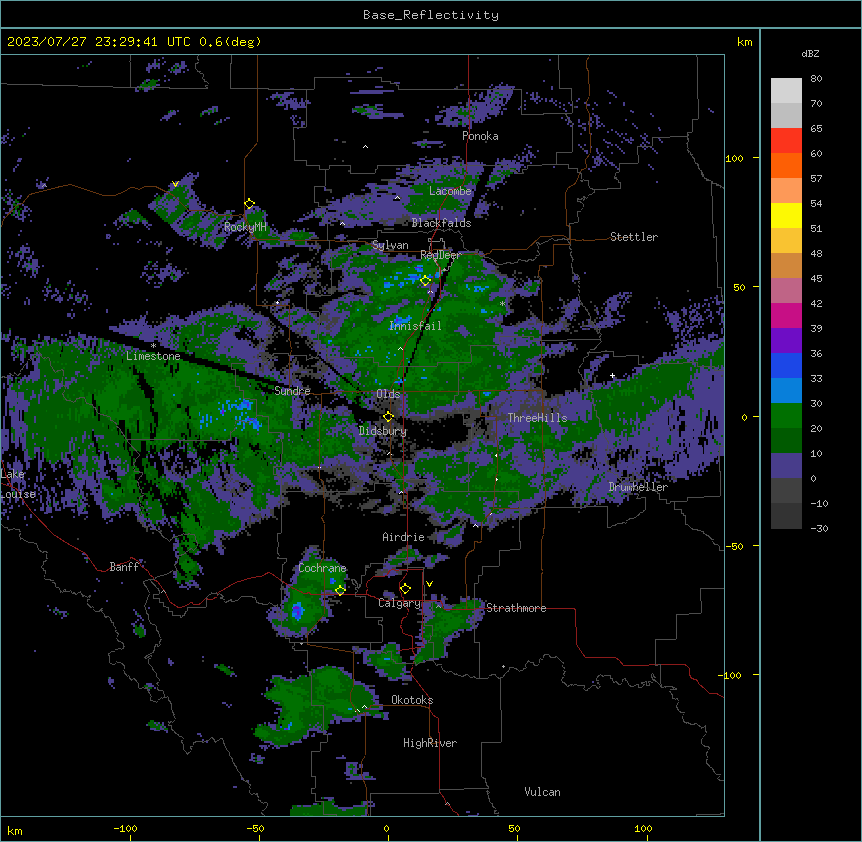Click the ThreeHills city label
The height and width of the screenshot is (842, 862).
pos(537,417)
